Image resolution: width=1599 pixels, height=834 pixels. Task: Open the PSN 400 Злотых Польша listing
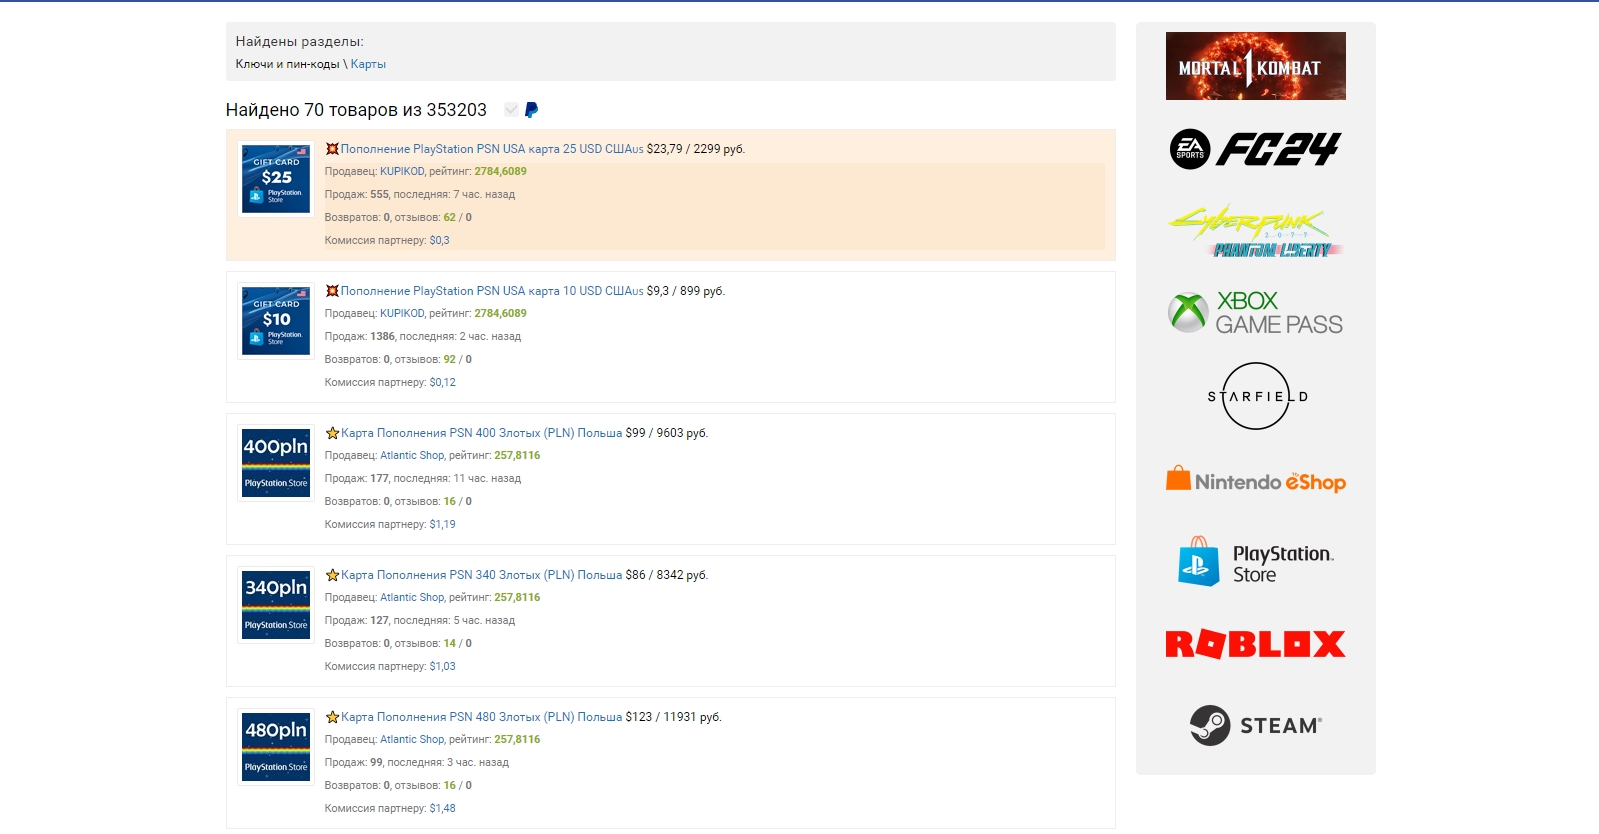(481, 433)
